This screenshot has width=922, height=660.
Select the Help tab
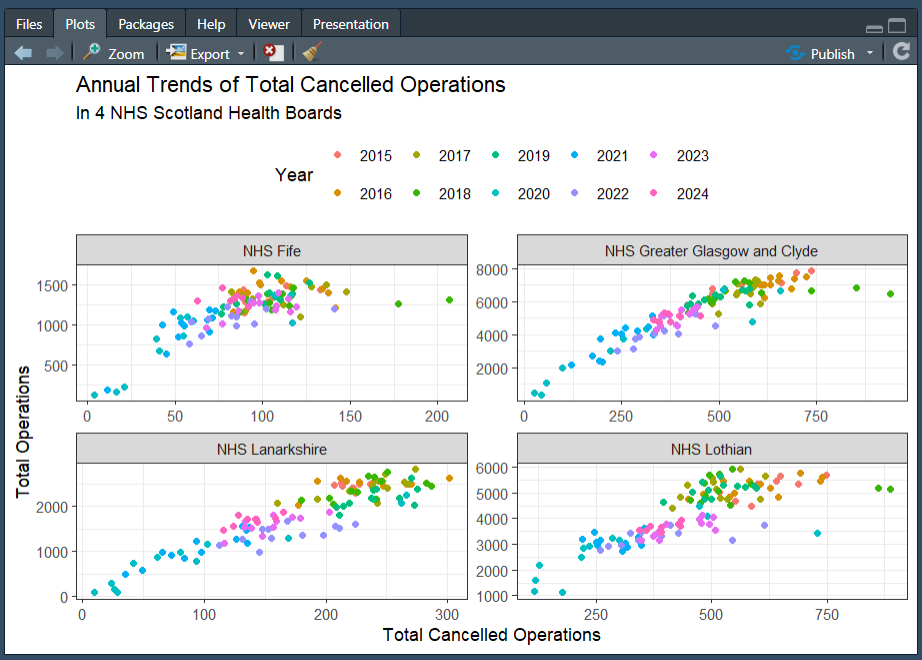pos(211,24)
